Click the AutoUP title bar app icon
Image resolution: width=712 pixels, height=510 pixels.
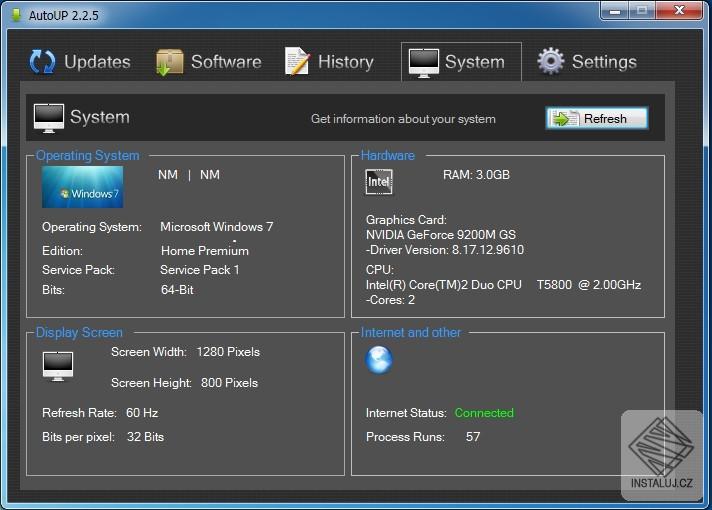coord(15,15)
